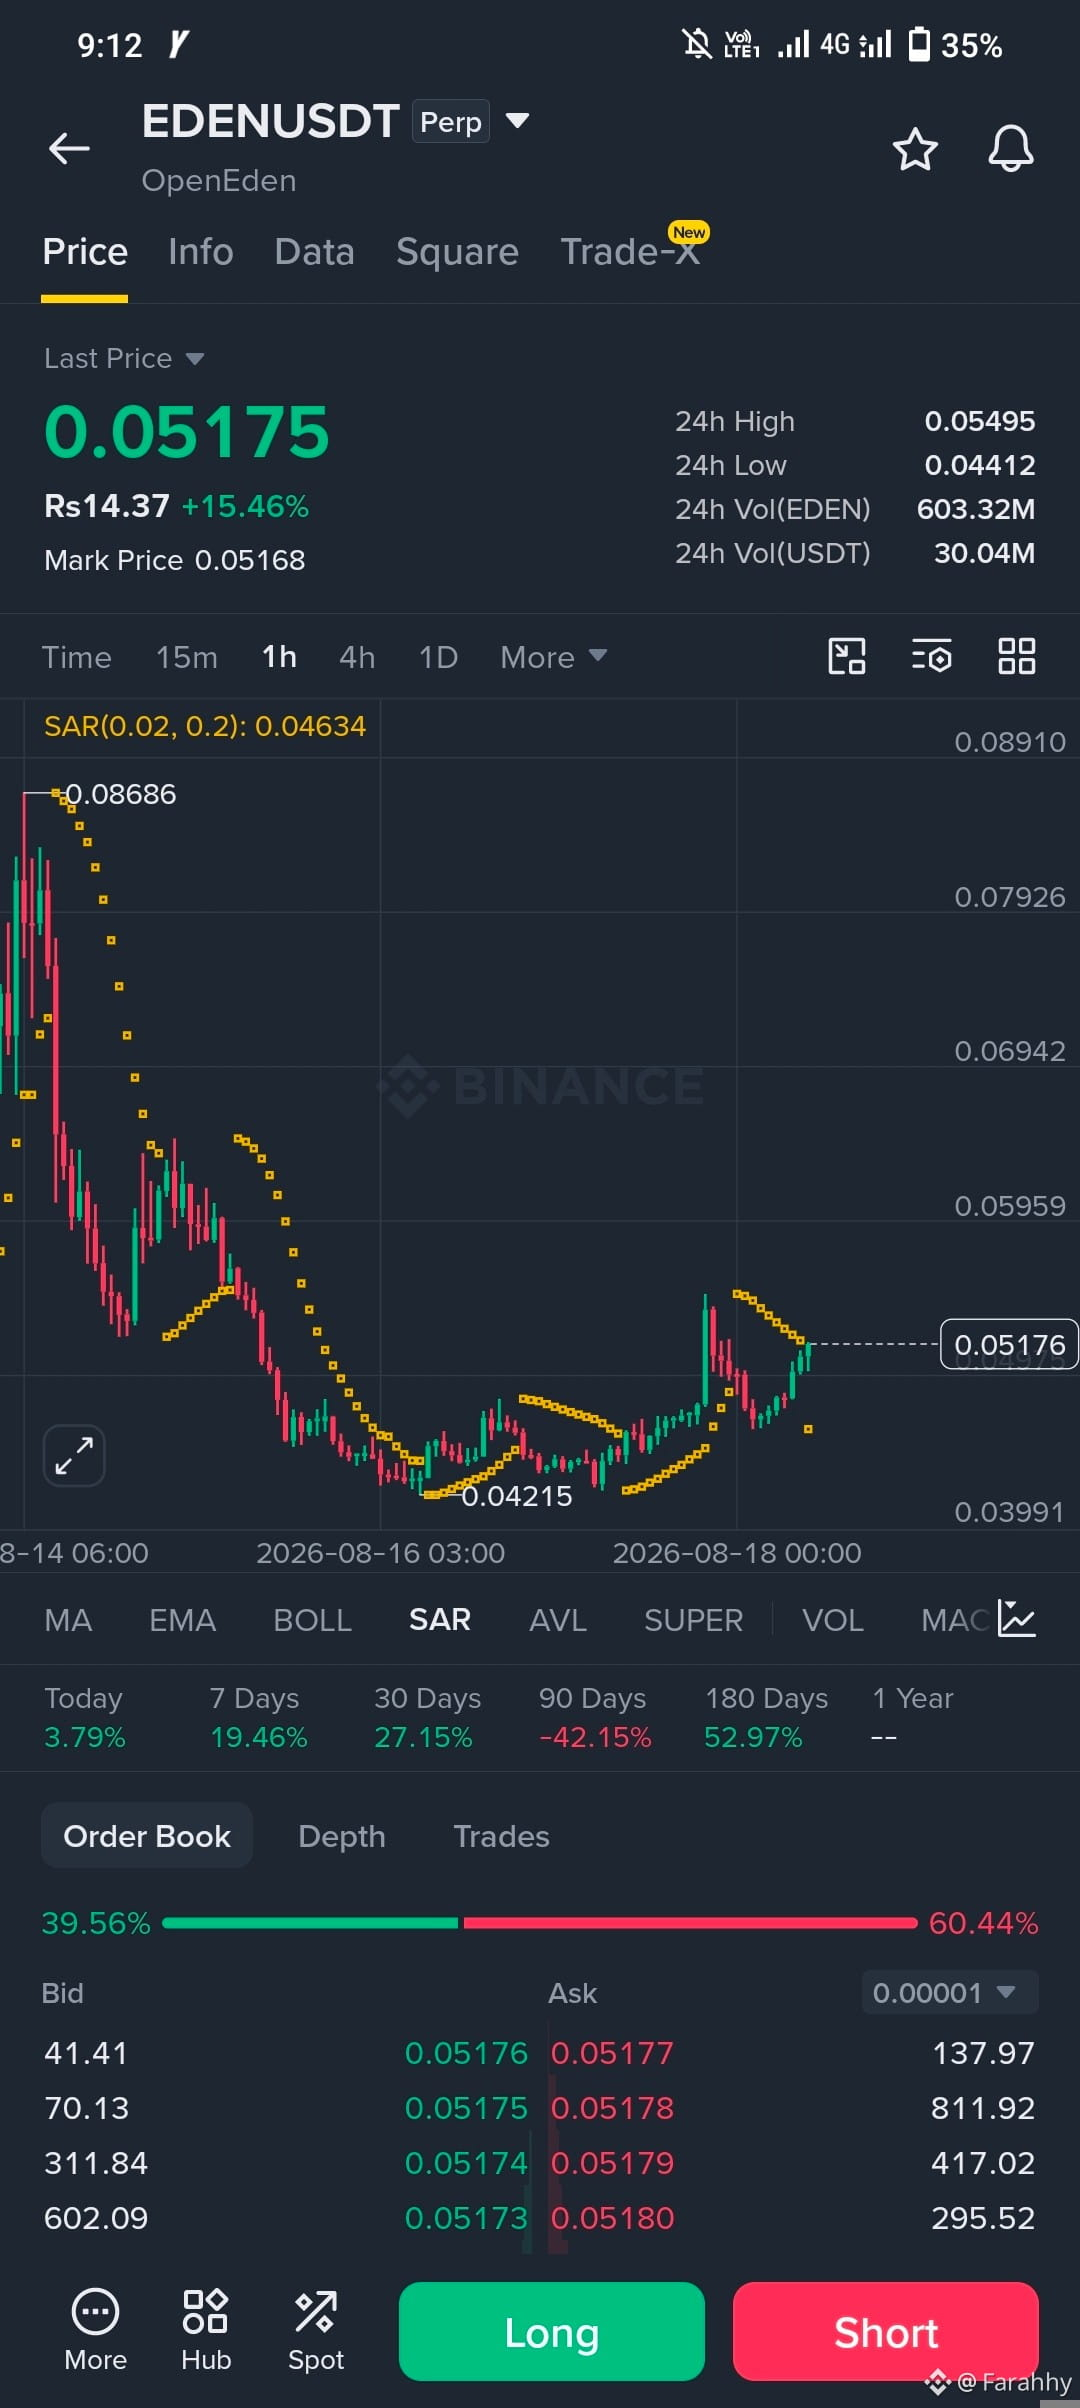Tap the battery 35% status indicator

coord(955,45)
